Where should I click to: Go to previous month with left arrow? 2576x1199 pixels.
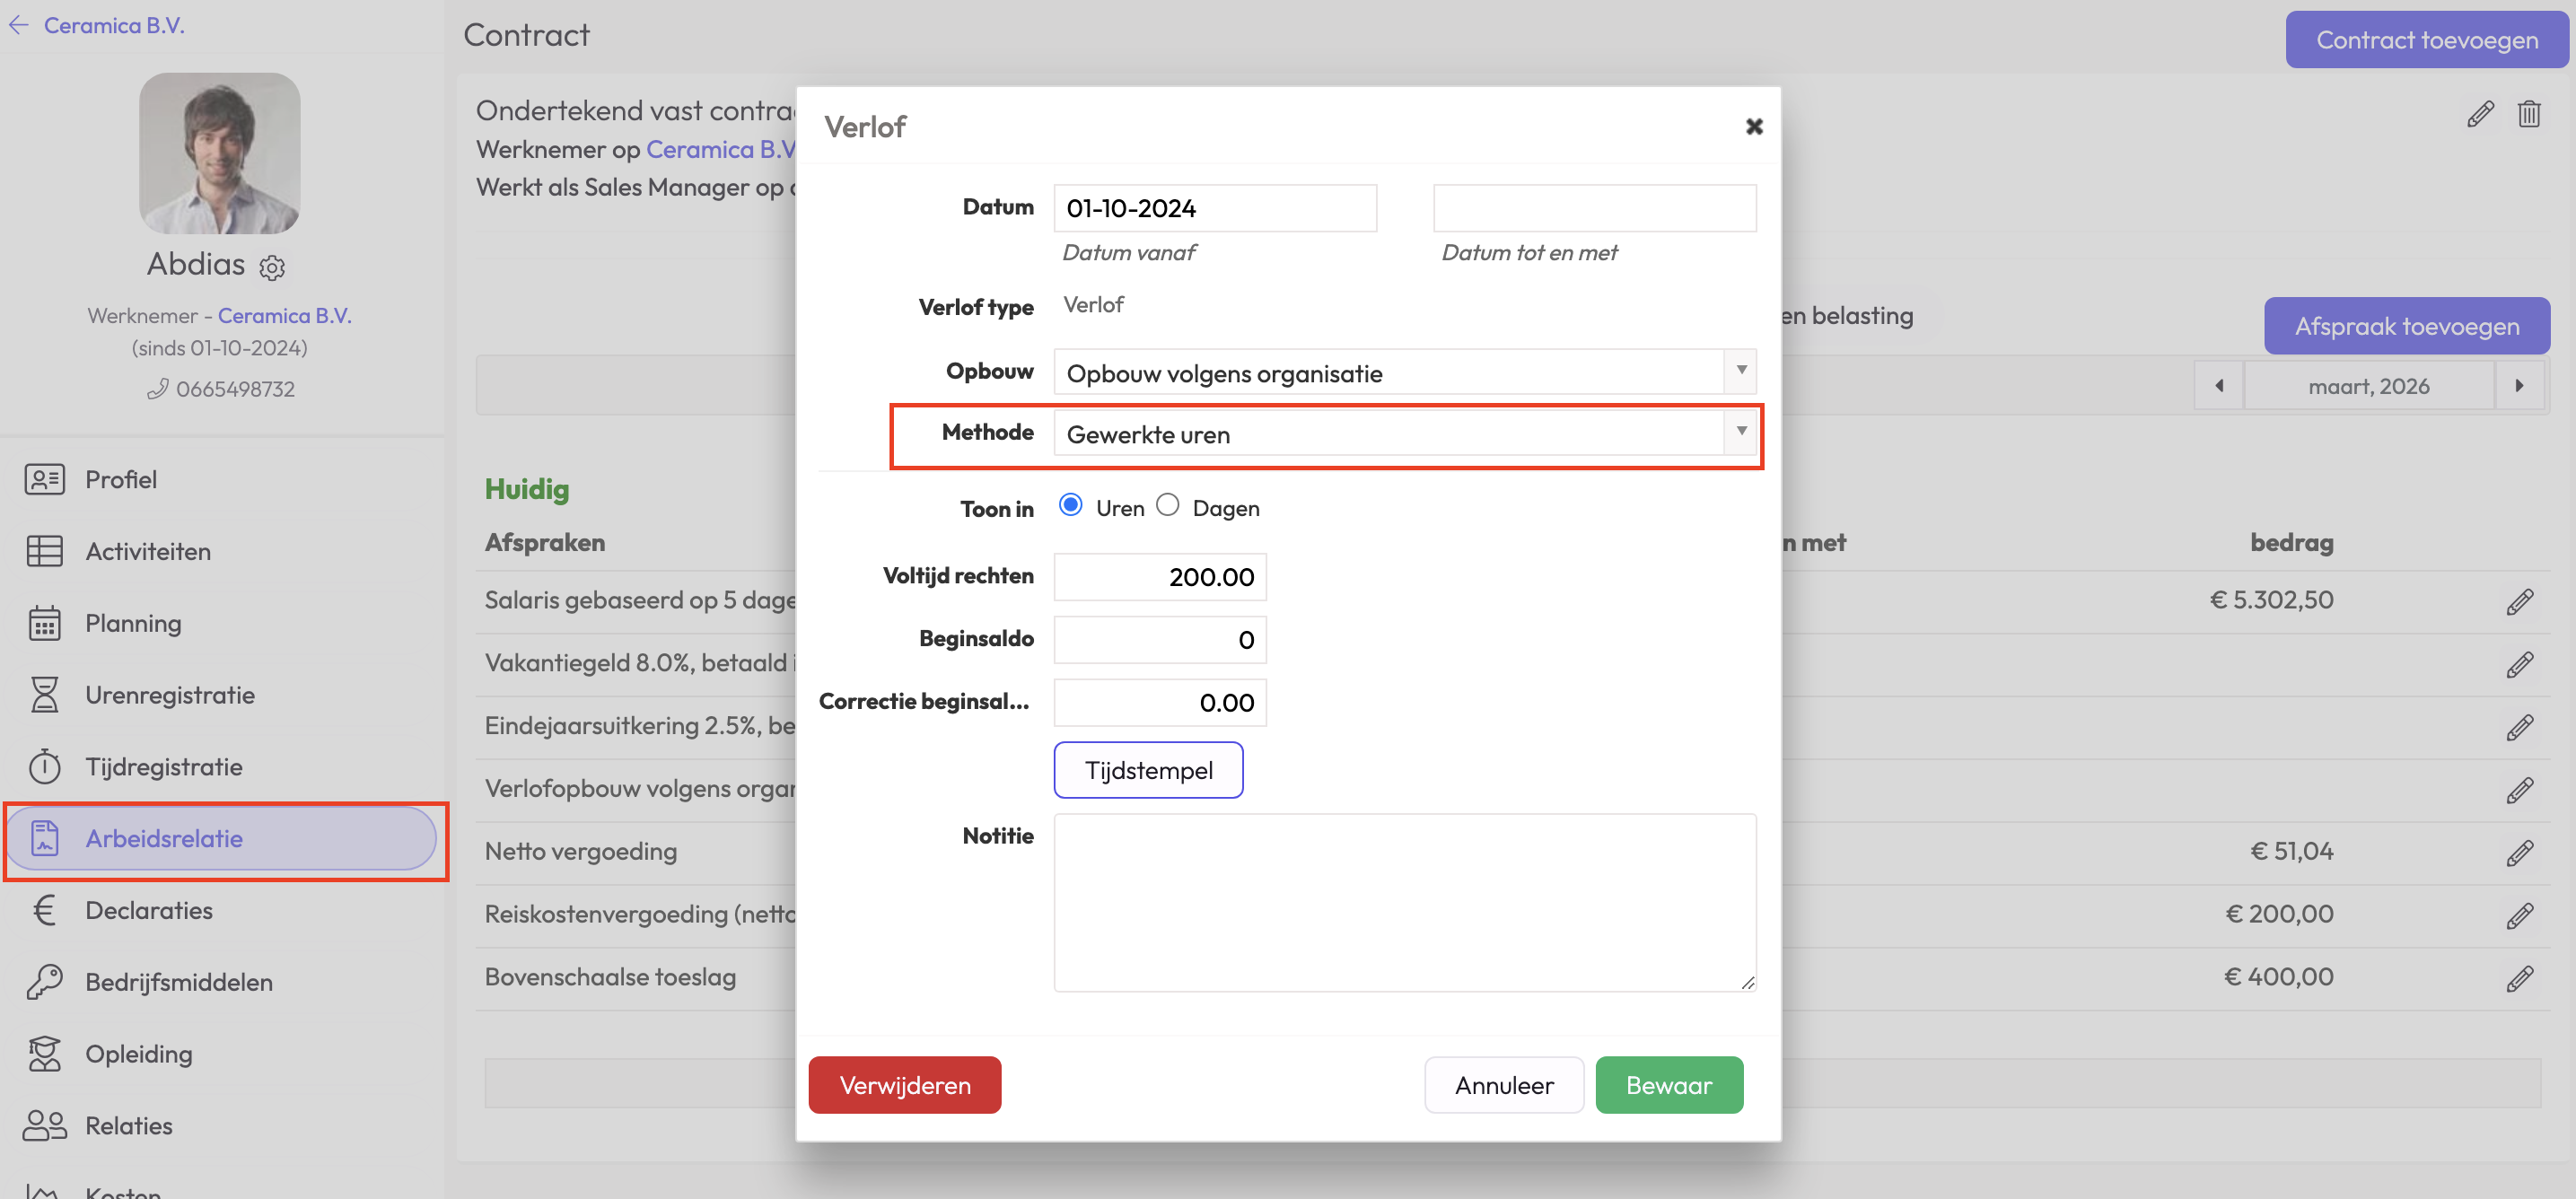click(2218, 386)
